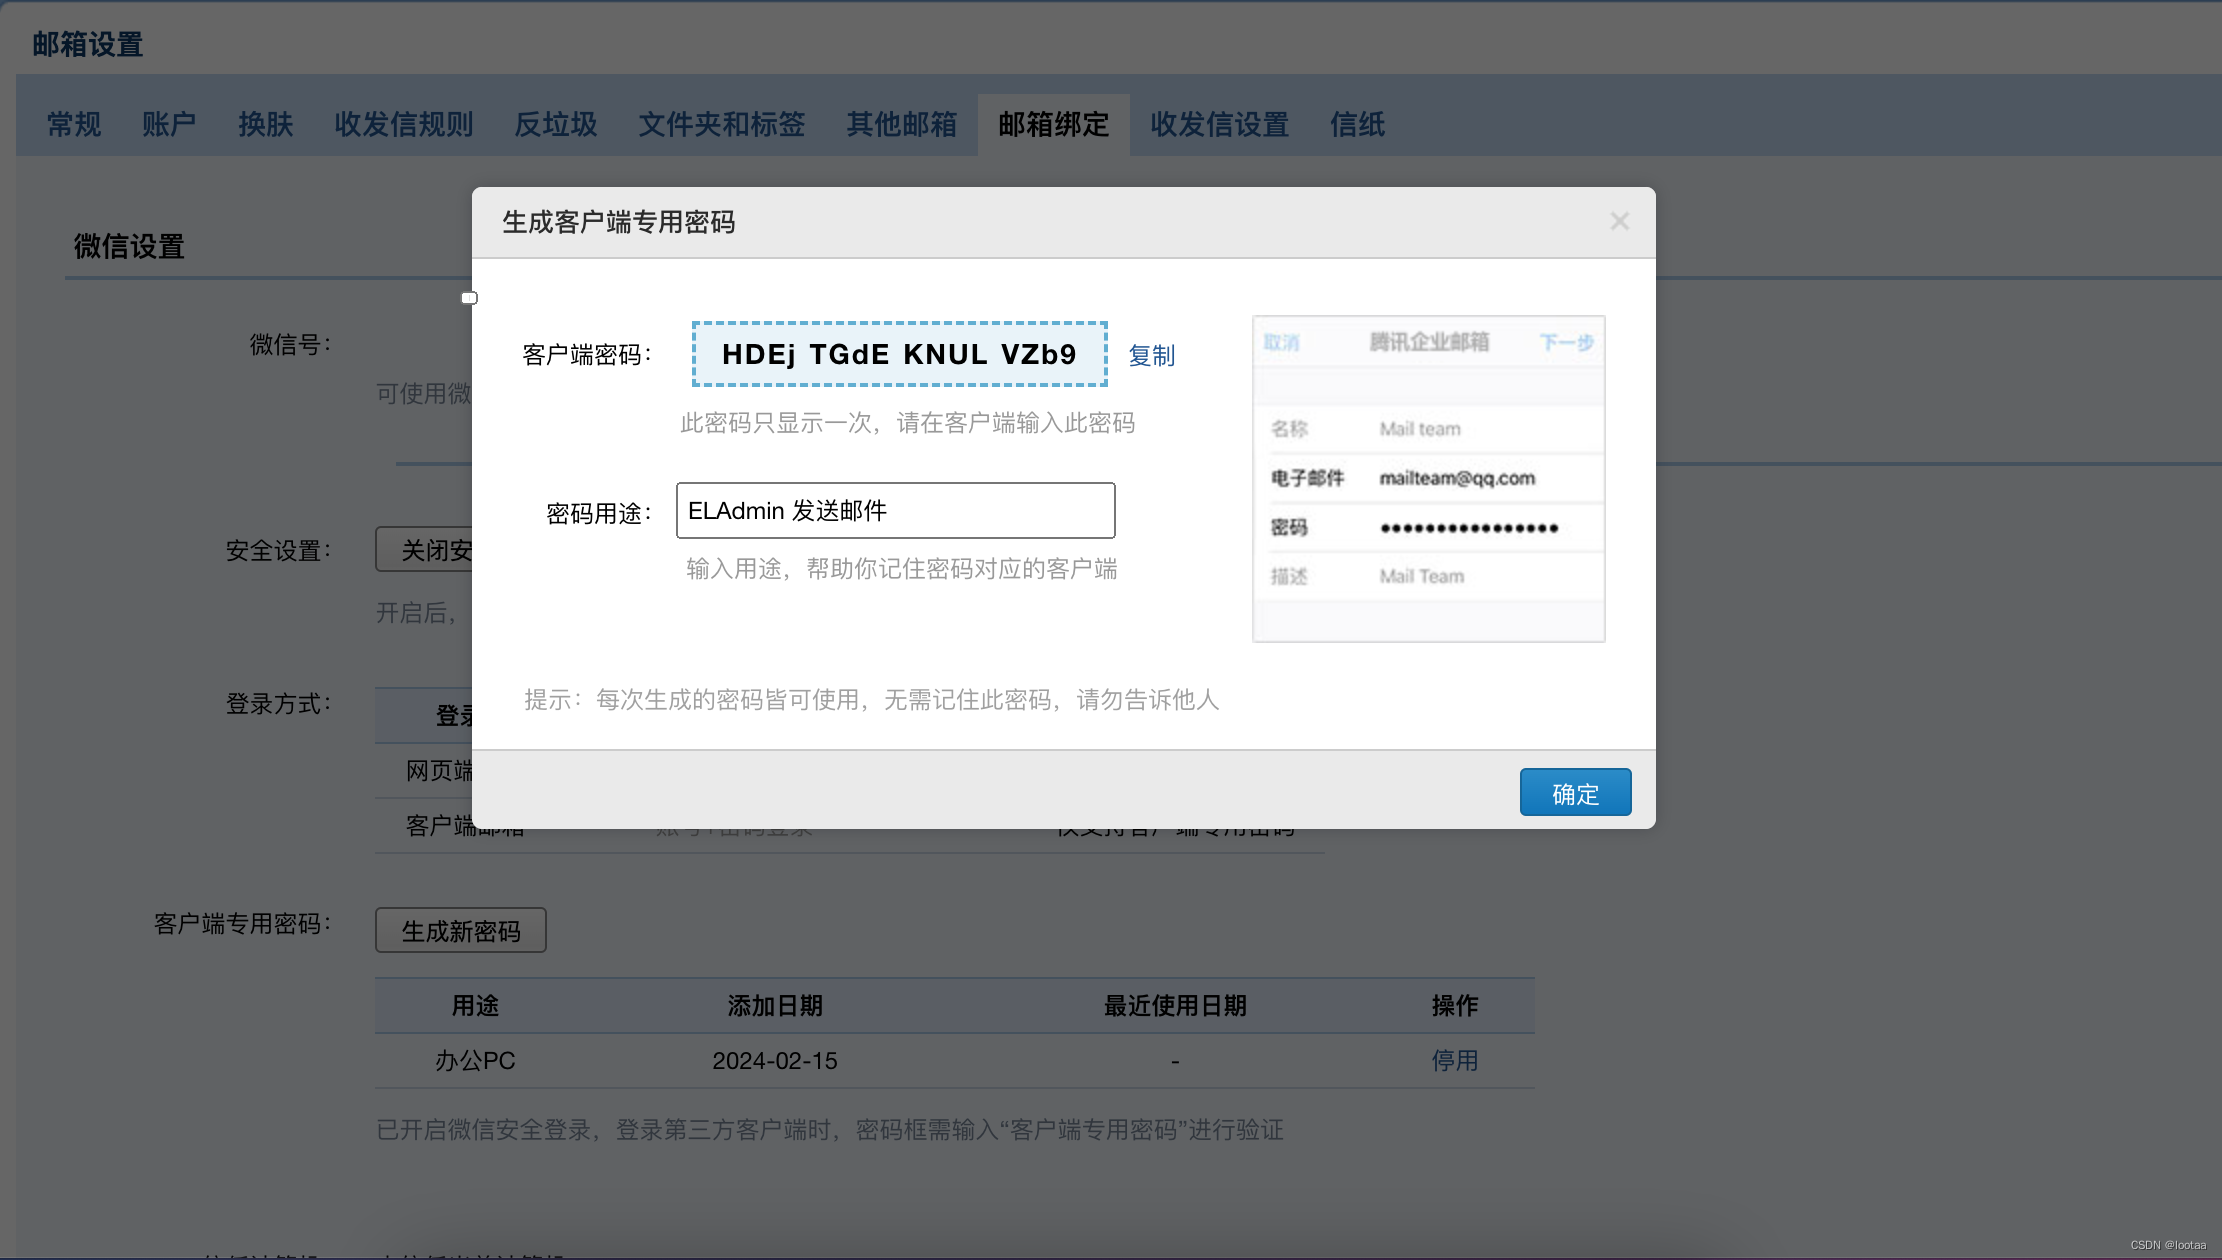Switch to the 账户 tab
Image resolution: width=2222 pixels, height=1260 pixels.
coord(168,124)
